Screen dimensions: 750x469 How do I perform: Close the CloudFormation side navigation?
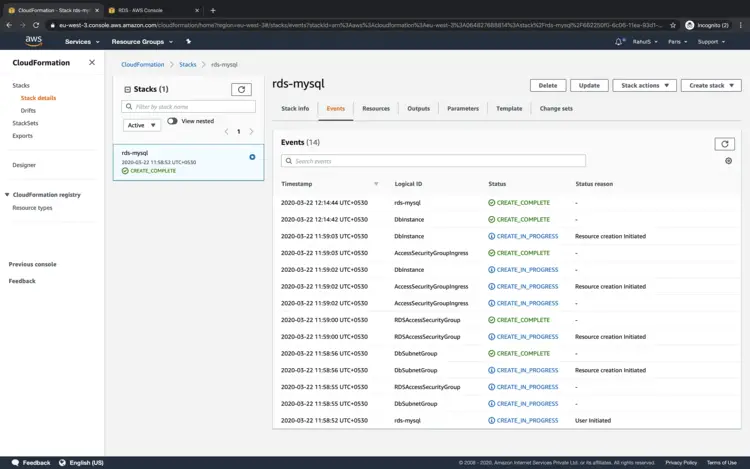point(92,63)
